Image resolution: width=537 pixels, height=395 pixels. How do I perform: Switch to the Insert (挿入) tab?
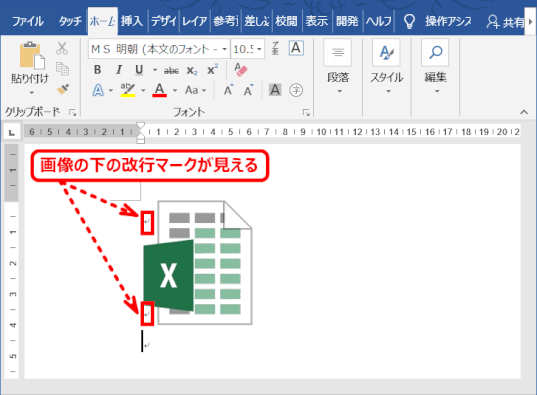(x=132, y=21)
